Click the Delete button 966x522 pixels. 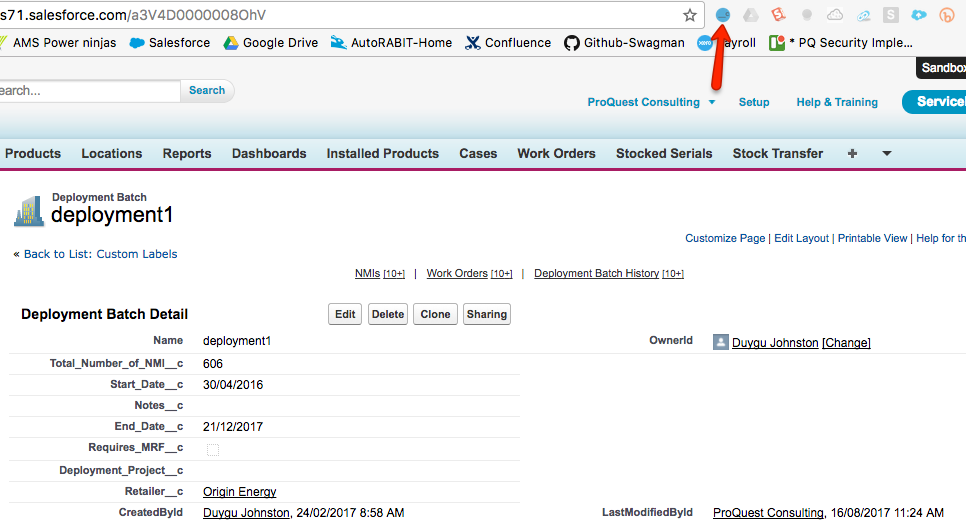pyautogui.click(x=388, y=314)
